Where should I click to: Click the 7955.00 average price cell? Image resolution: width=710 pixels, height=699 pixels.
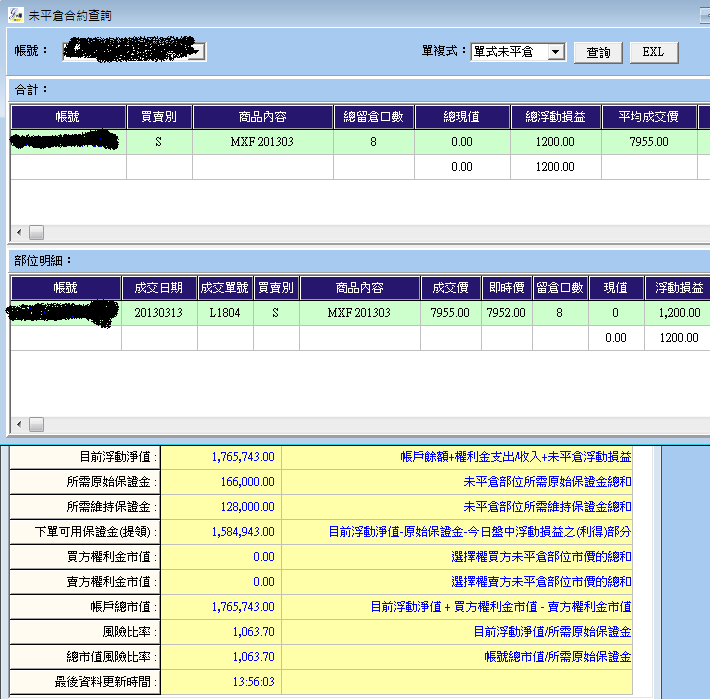click(x=649, y=142)
